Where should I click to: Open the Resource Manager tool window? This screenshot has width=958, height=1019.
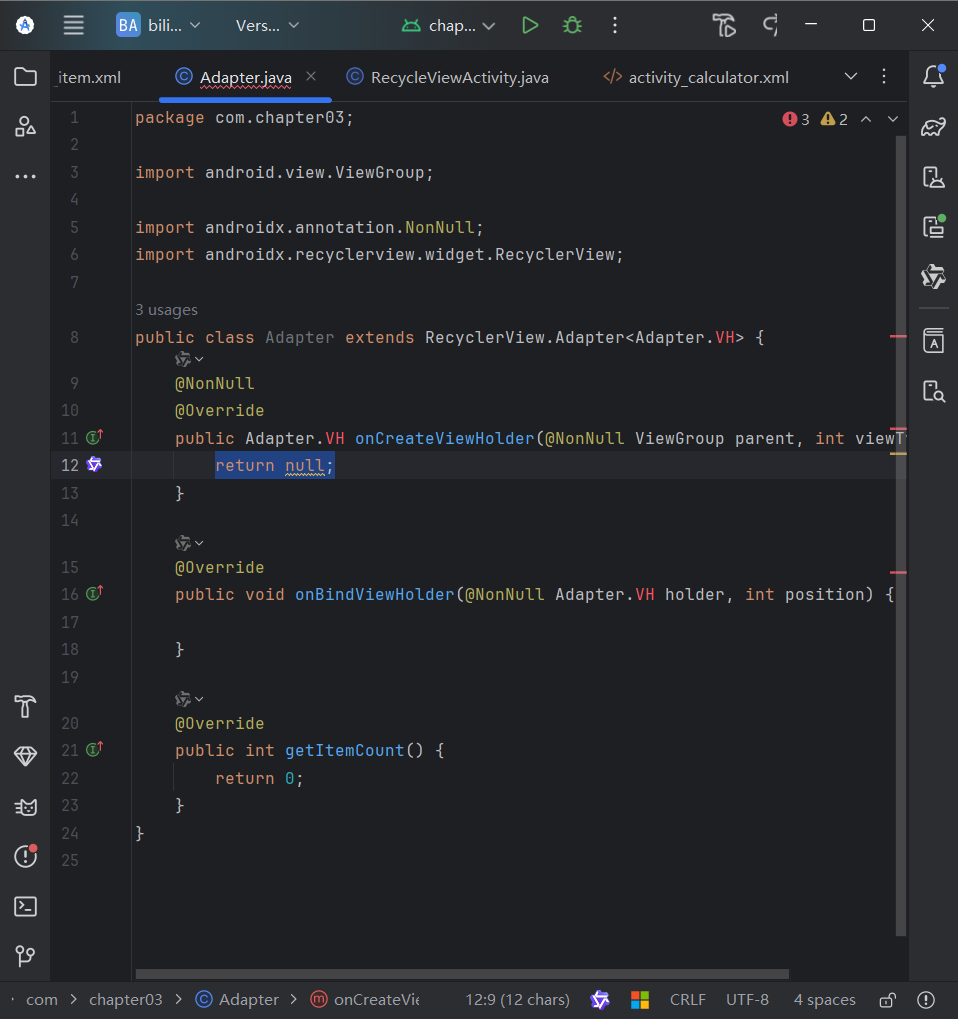coord(25,126)
